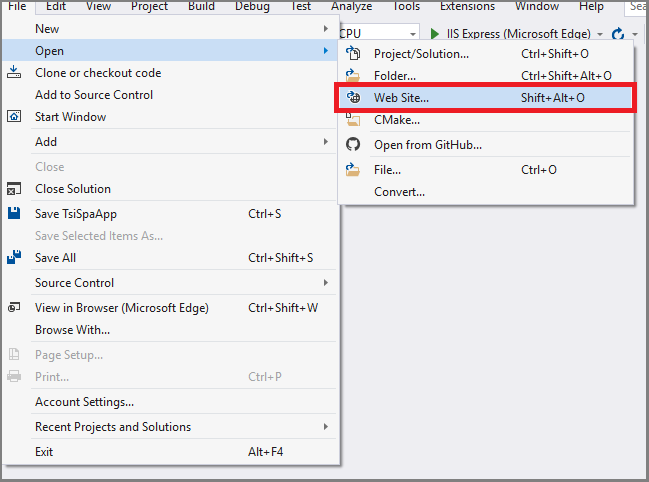Open the Build menu
This screenshot has width=649, height=482.
[x=202, y=6]
